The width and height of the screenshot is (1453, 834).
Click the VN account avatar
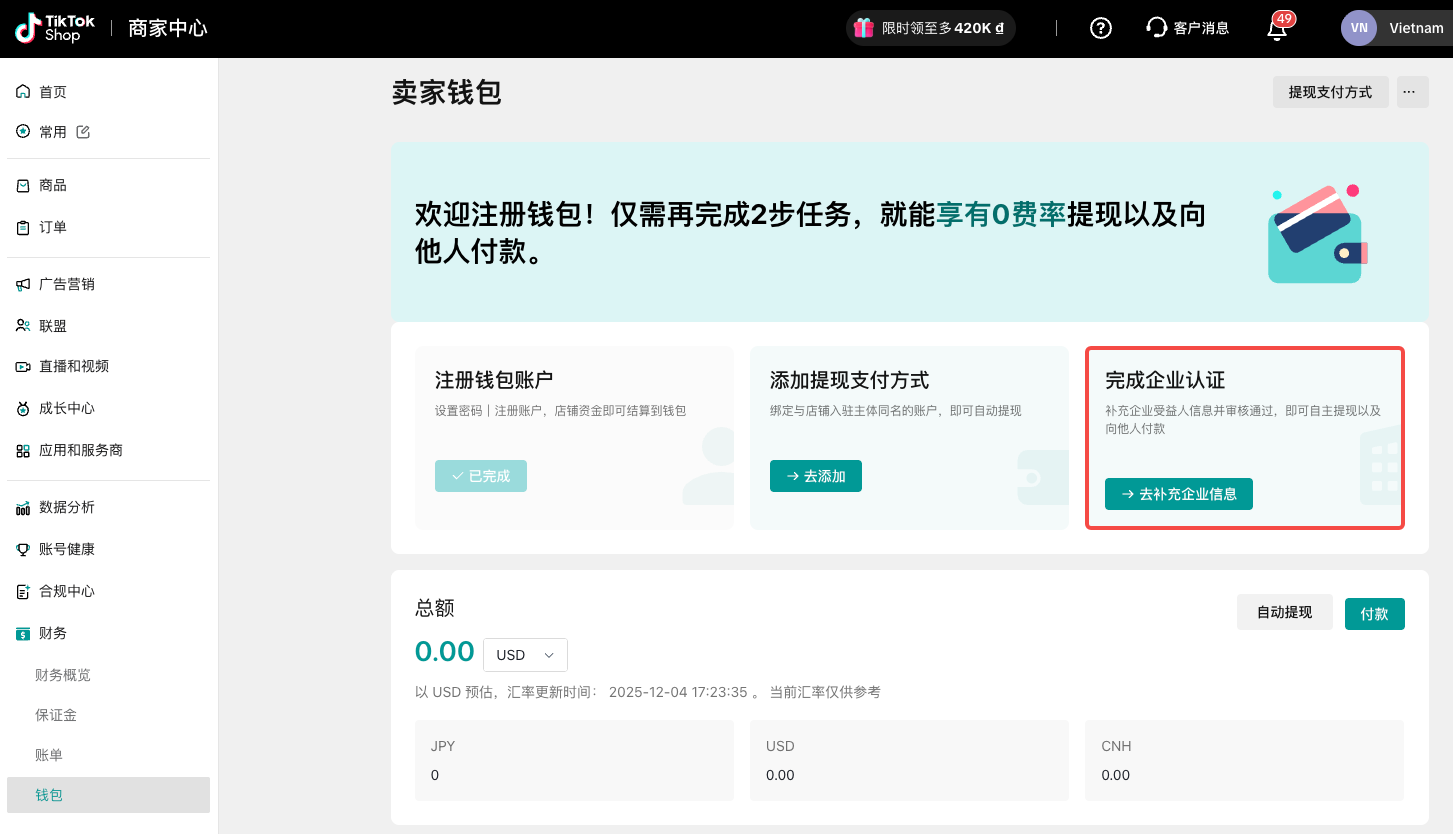[x=1358, y=28]
